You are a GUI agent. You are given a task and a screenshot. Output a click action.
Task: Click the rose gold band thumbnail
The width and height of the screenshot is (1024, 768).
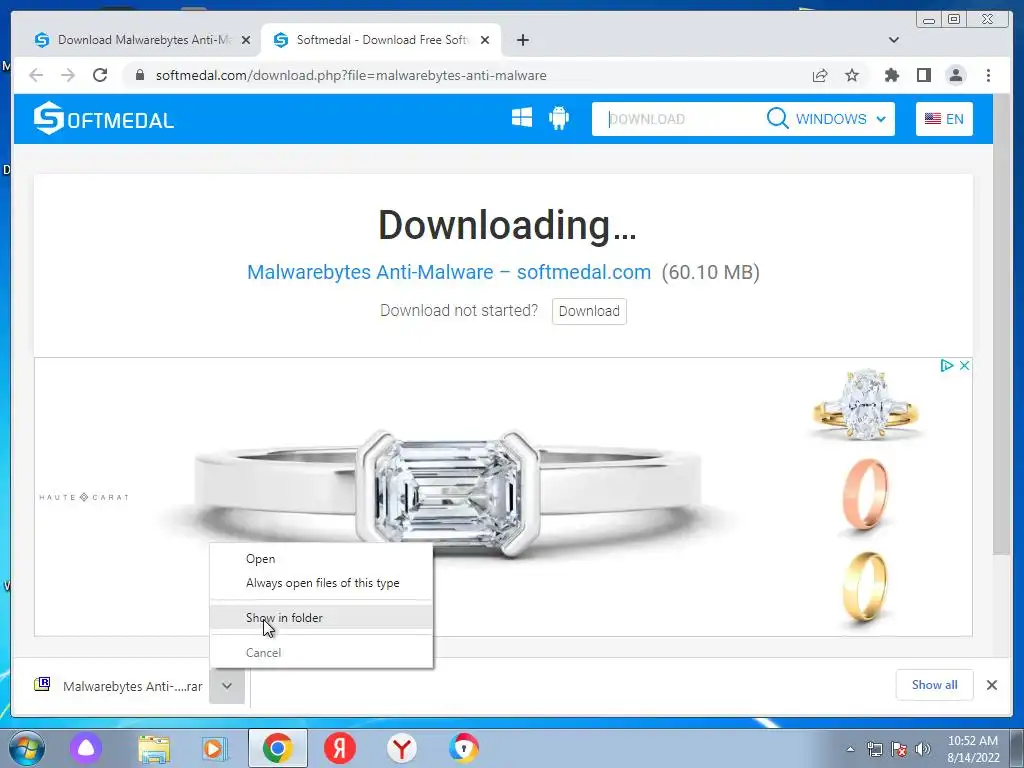pyautogui.click(x=866, y=495)
